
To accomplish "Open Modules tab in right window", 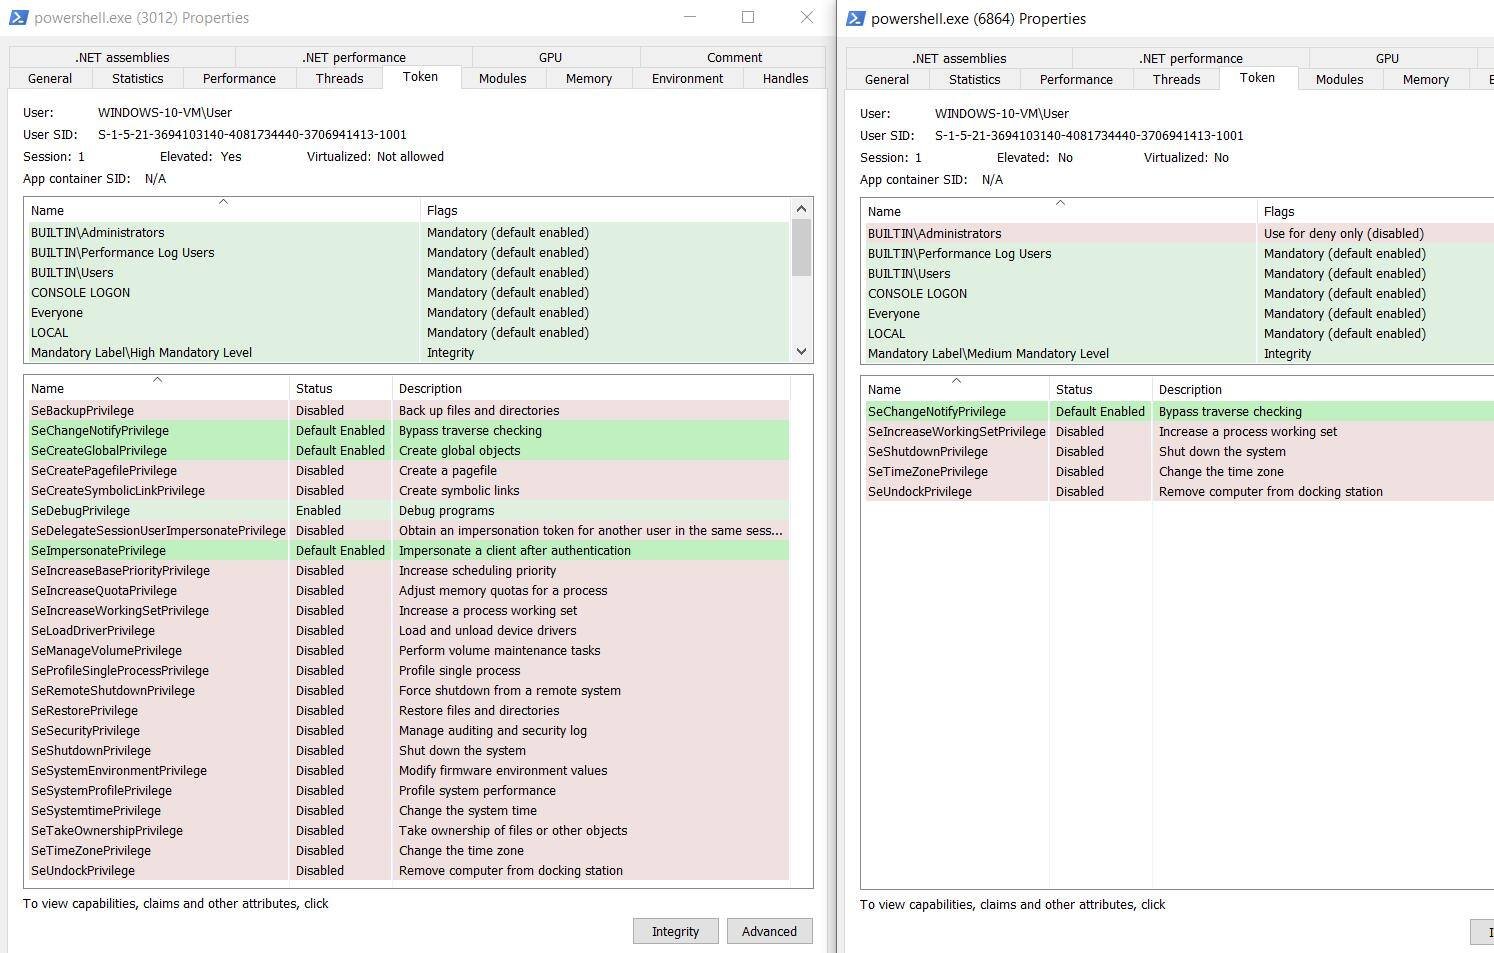I will [1339, 80].
